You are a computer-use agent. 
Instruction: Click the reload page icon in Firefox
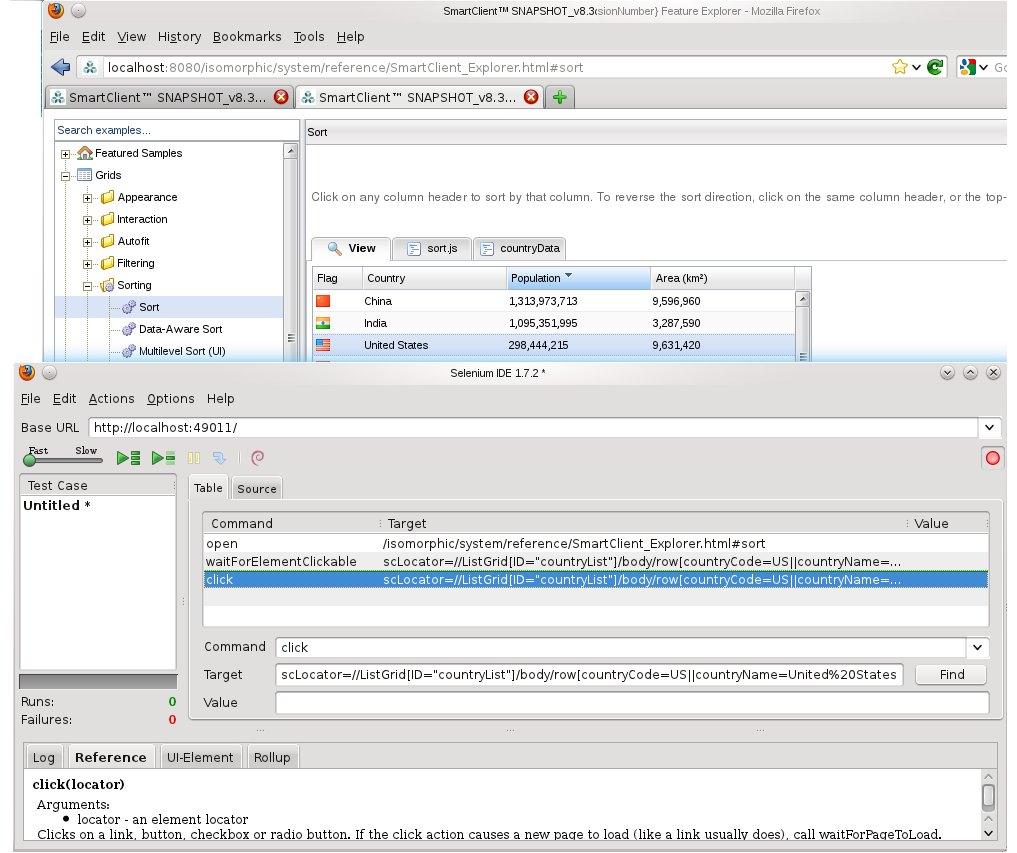coord(935,67)
